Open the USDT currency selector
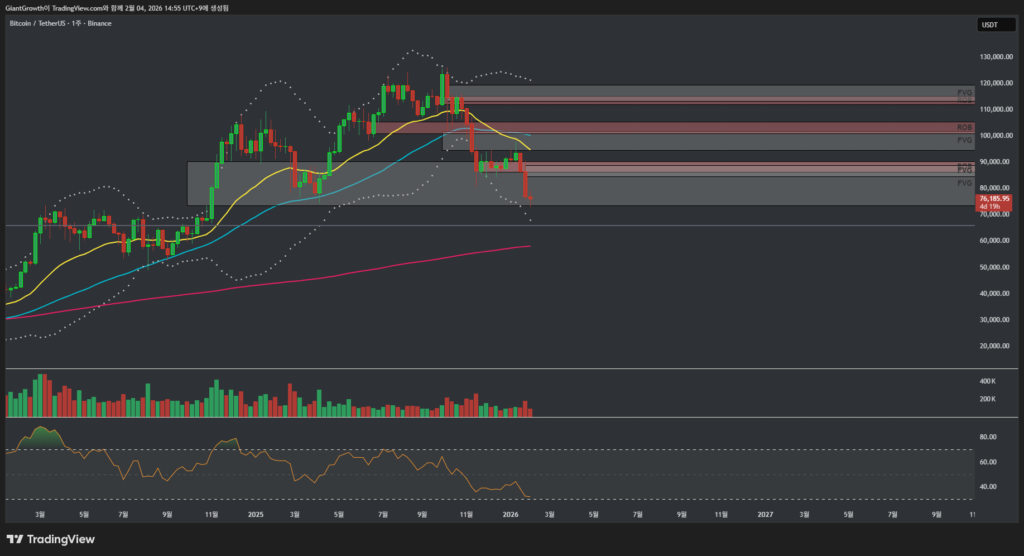 point(989,25)
